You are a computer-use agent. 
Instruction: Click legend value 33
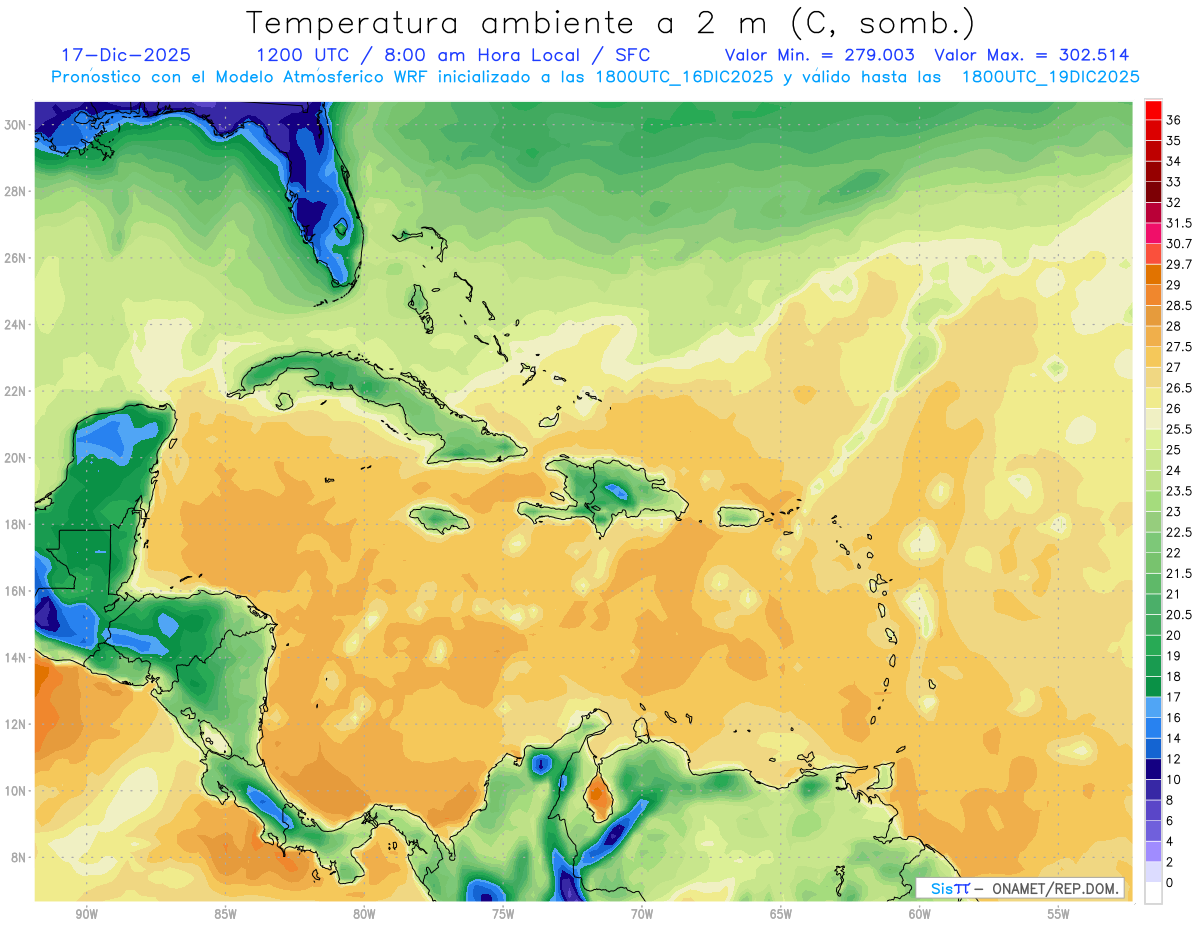coord(1174,182)
